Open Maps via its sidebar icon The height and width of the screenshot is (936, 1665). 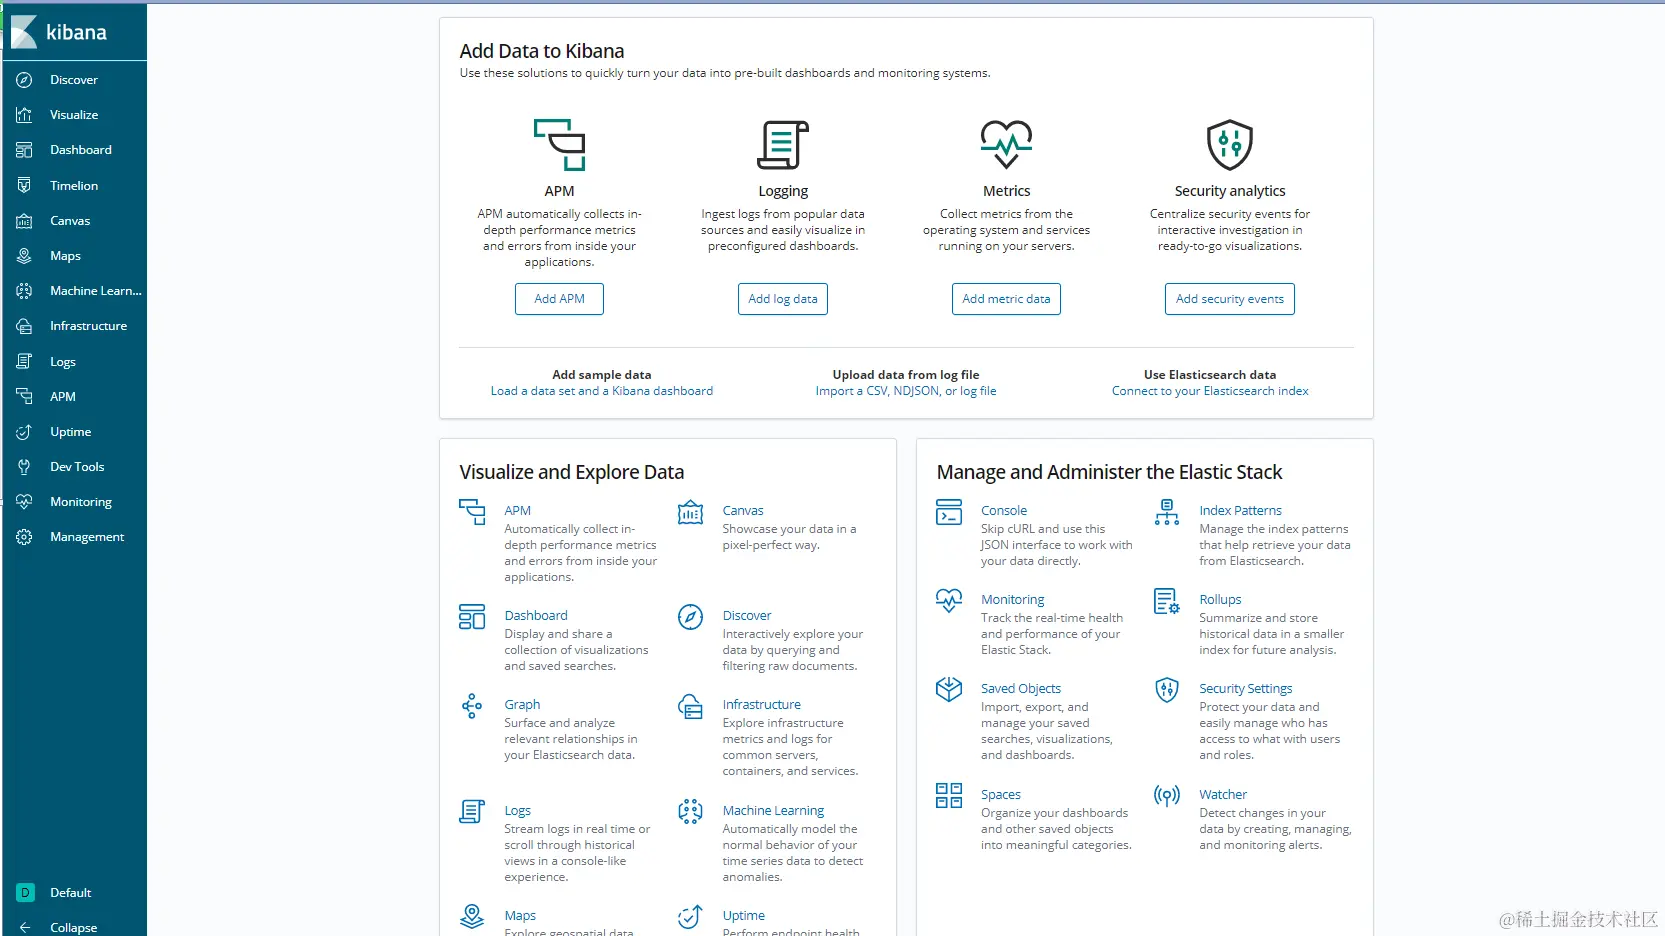click(x=24, y=256)
